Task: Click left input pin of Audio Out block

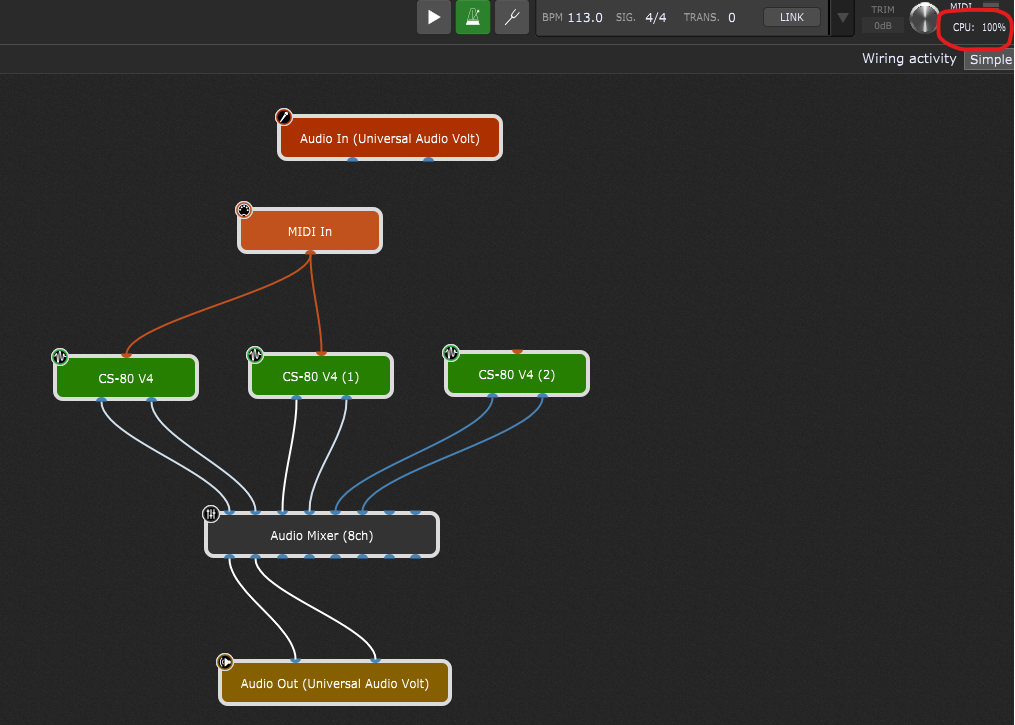Action: pyautogui.click(x=296, y=660)
